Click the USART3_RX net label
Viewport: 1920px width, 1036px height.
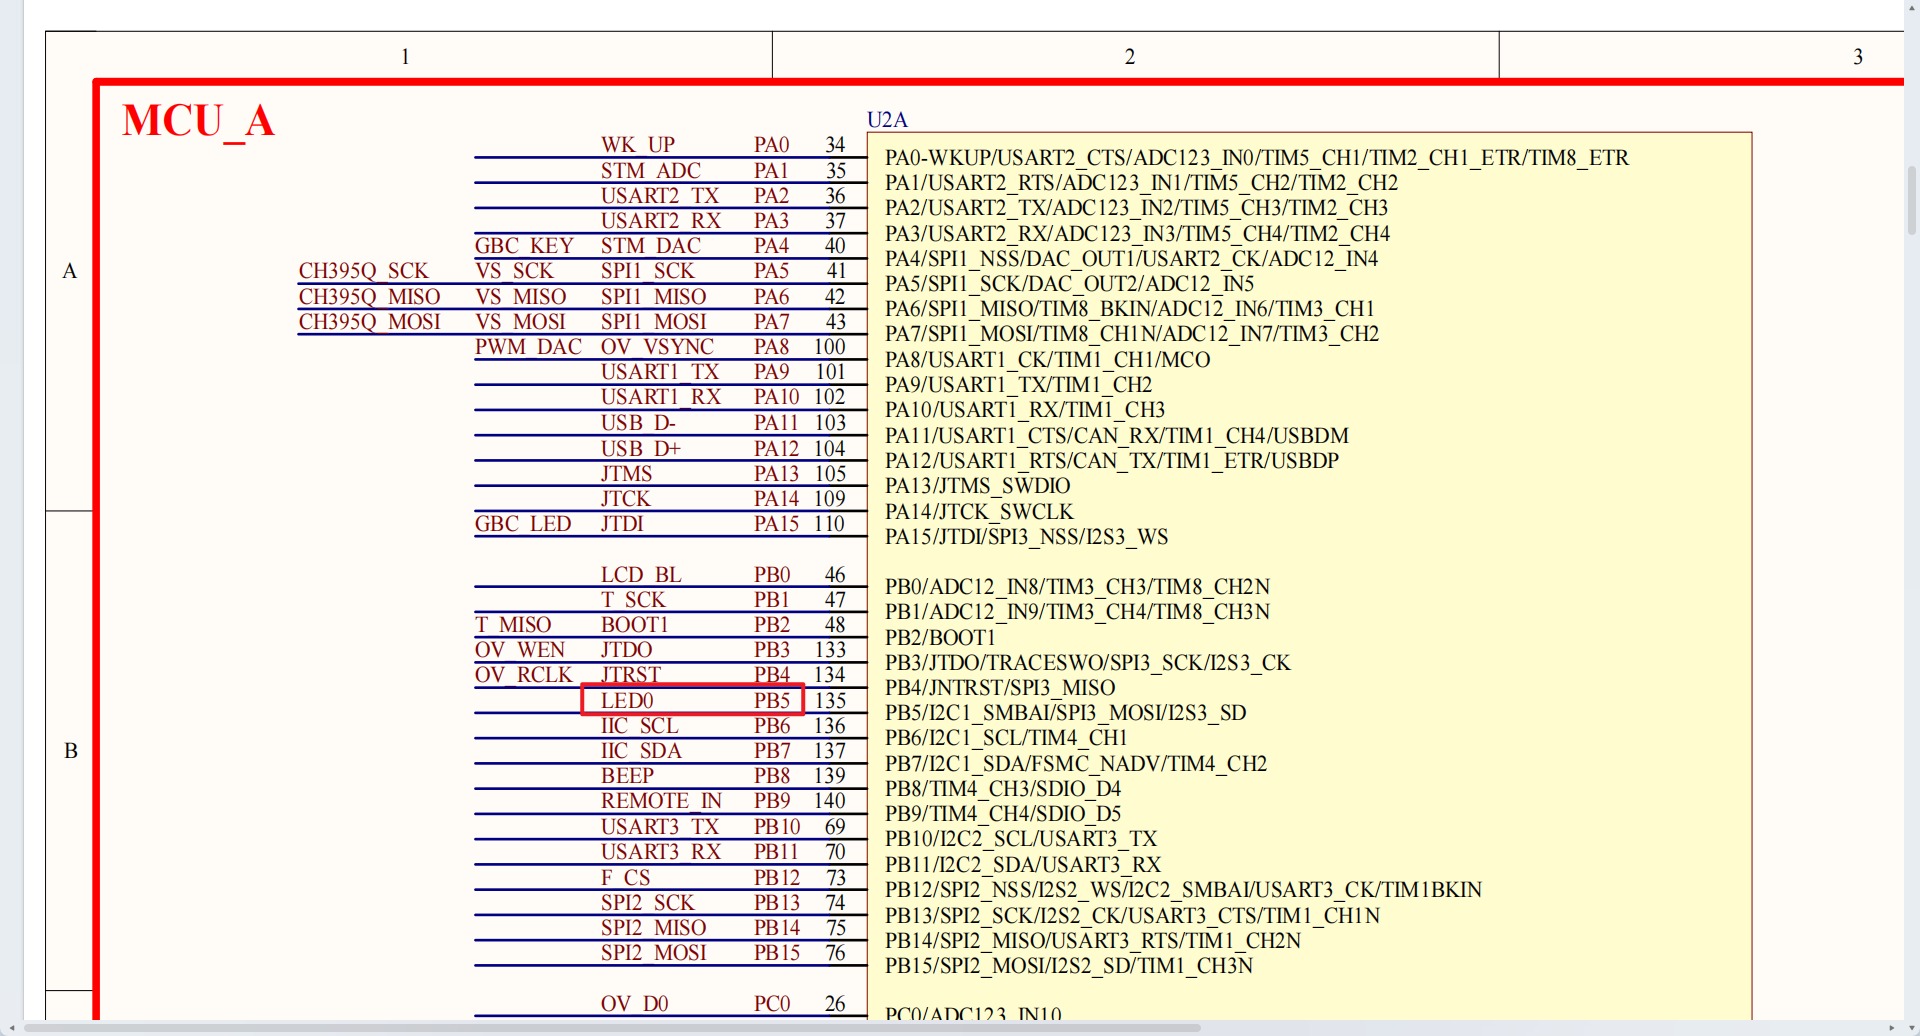(661, 852)
